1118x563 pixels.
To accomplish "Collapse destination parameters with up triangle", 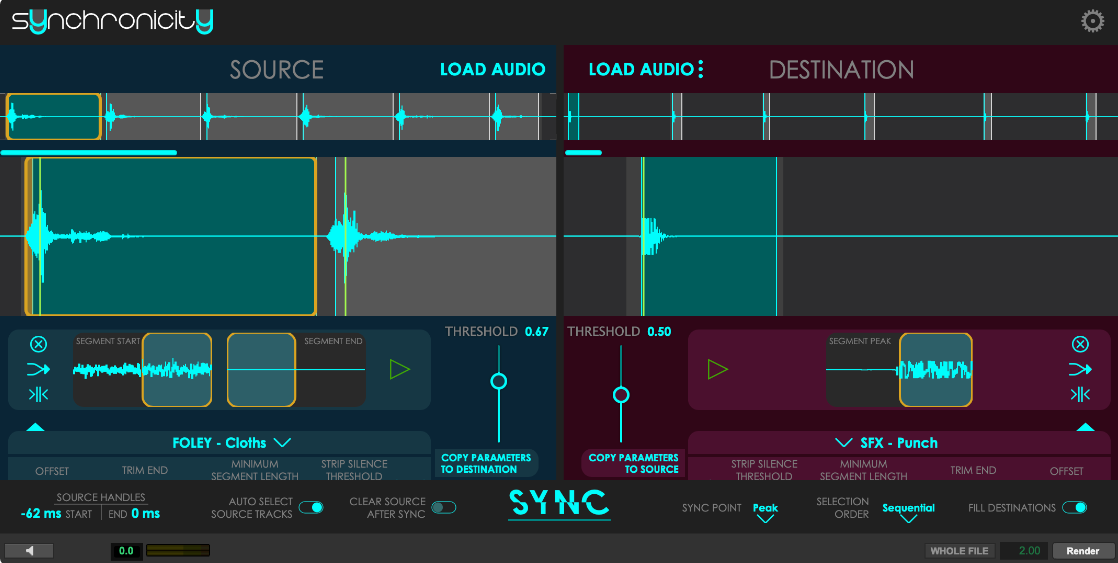I will point(1085,427).
